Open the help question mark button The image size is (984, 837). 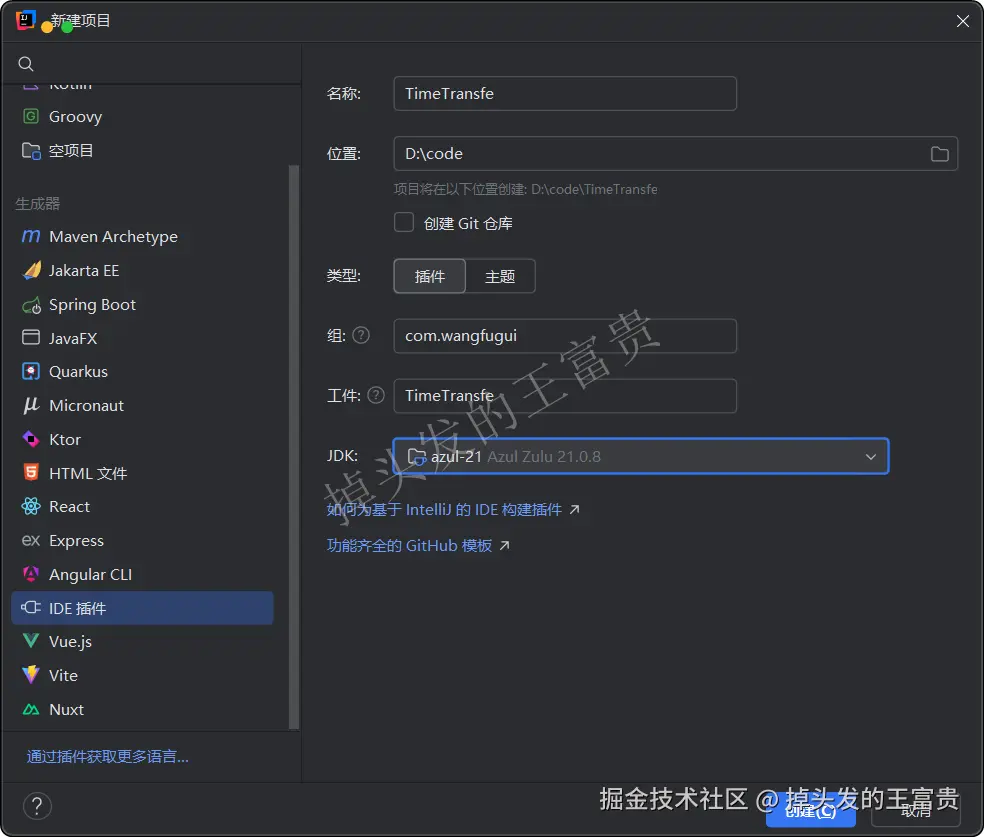point(37,806)
